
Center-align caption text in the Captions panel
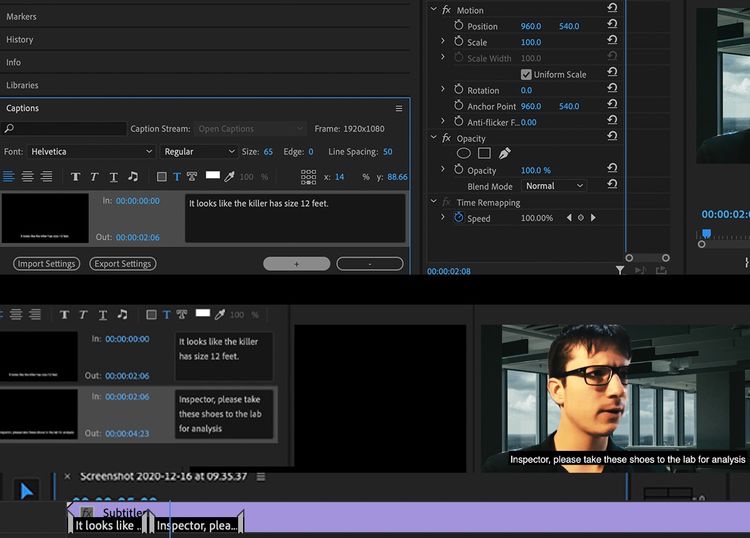[x=27, y=176]
